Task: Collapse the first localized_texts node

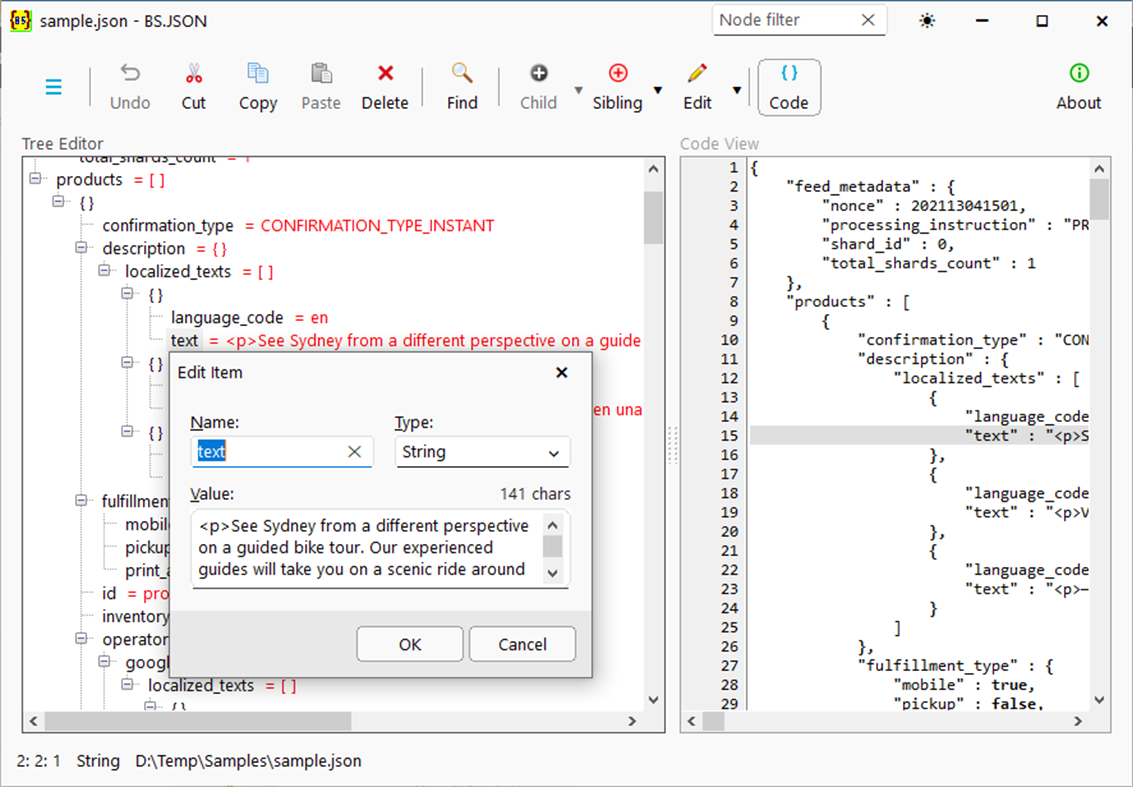Action: pos(105,270)
